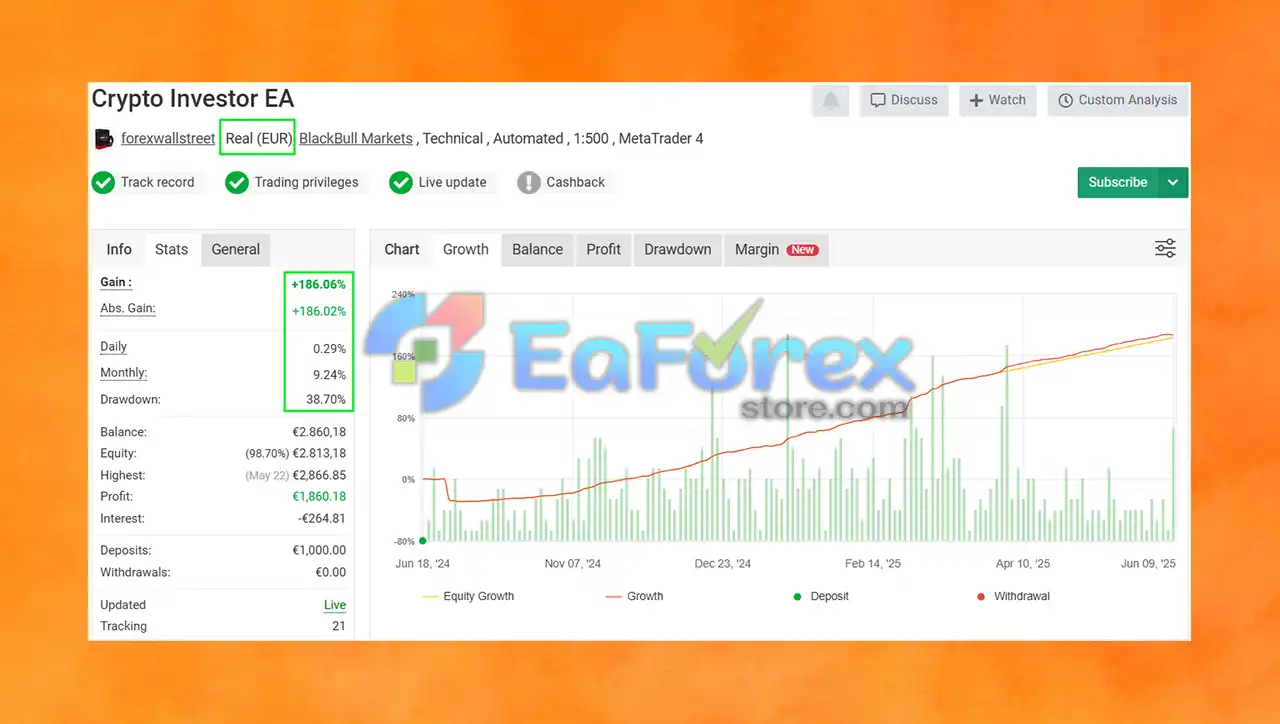Open Custom Analysis
The image size is (1280, 724).
1118,100
